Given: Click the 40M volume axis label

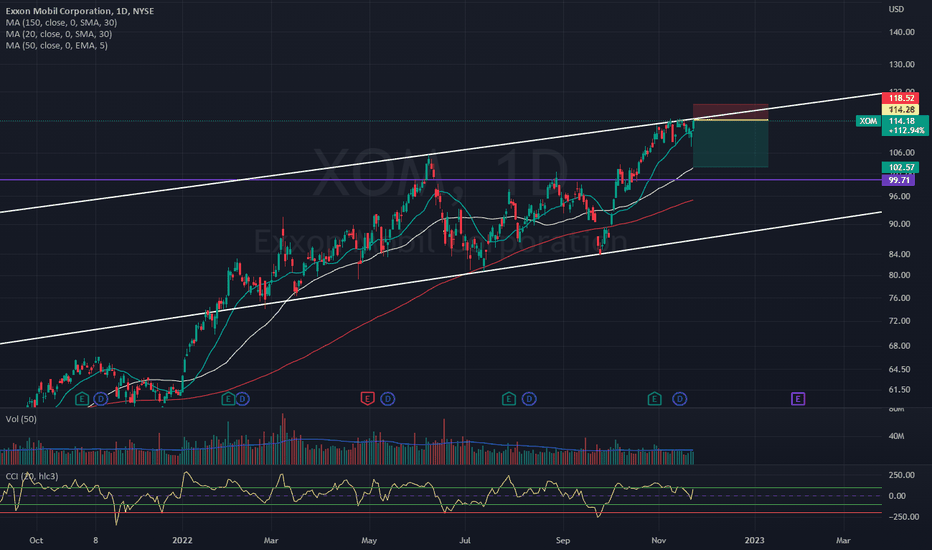Looking at the screenshot, I should [896, 436].
